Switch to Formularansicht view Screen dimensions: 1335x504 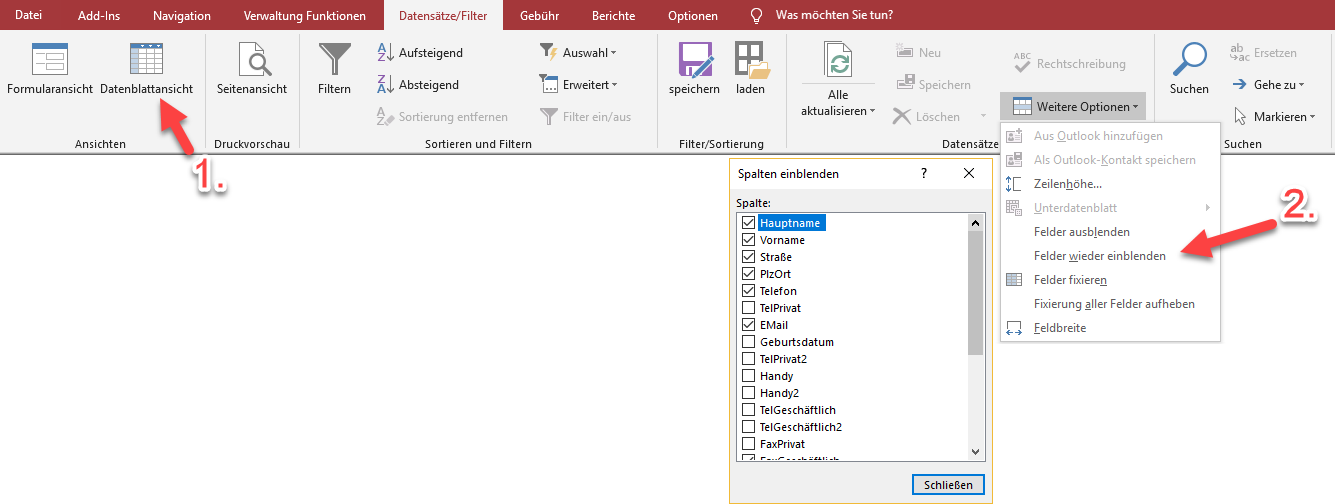(50, 69)
